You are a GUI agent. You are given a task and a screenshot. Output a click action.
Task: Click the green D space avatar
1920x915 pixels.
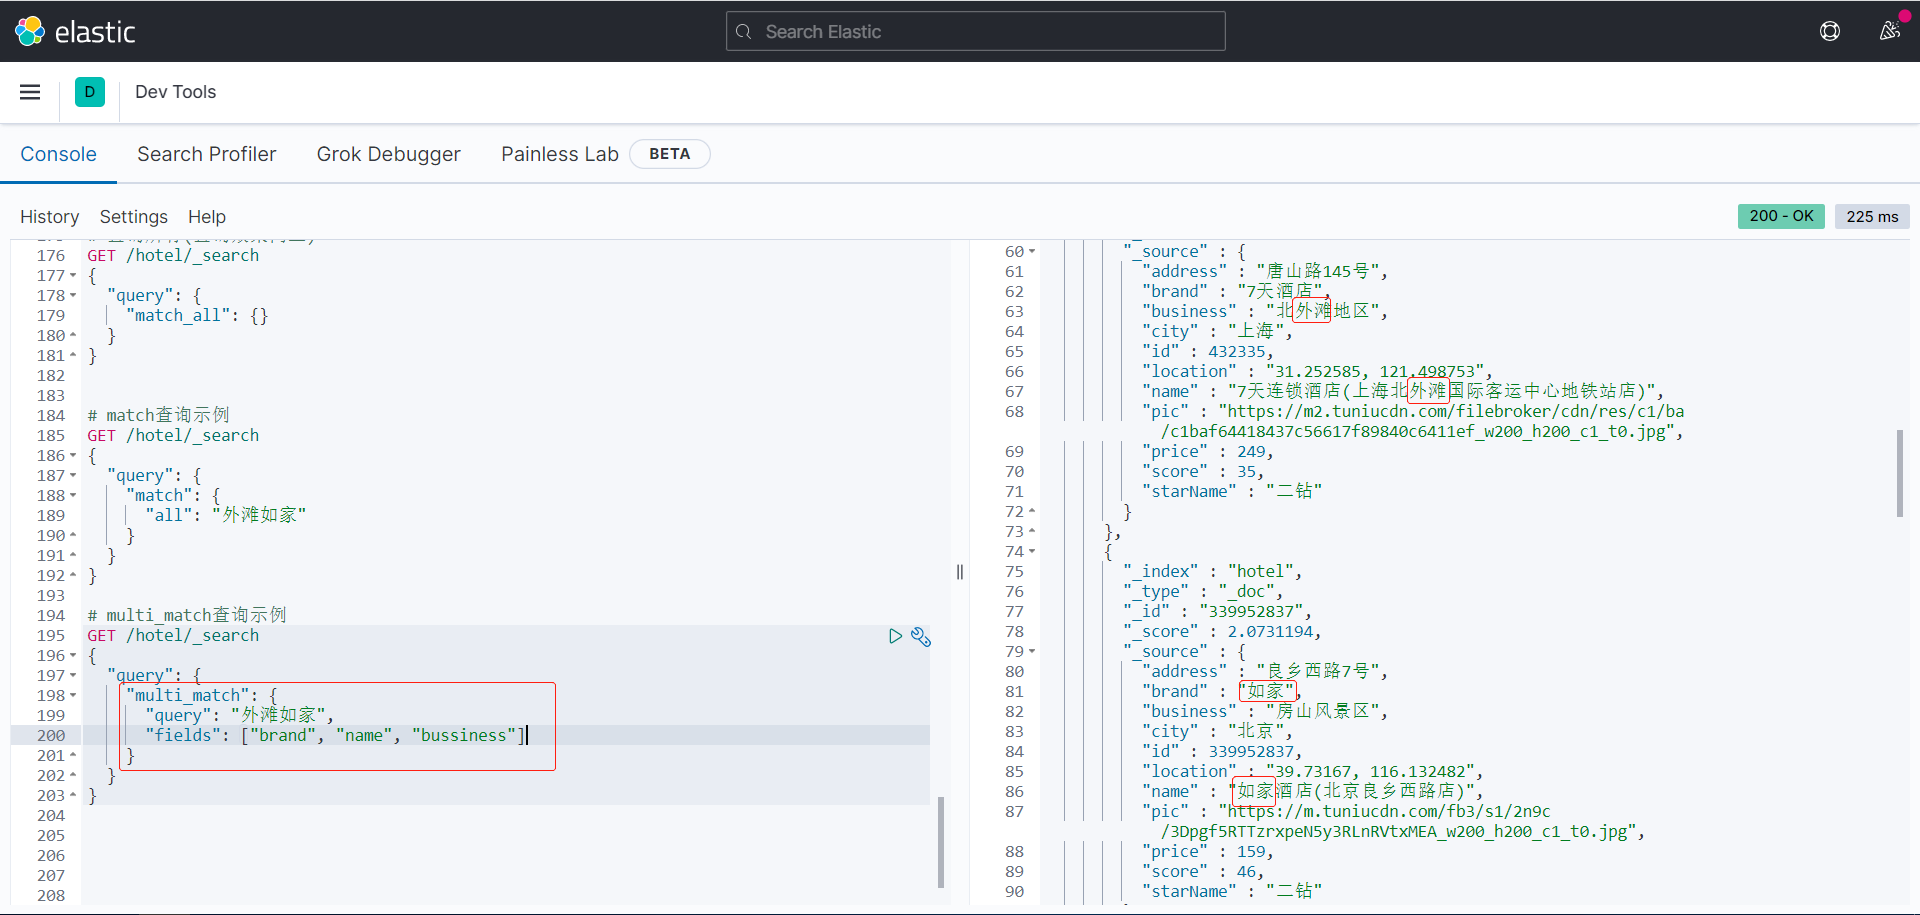pos(90,92)
